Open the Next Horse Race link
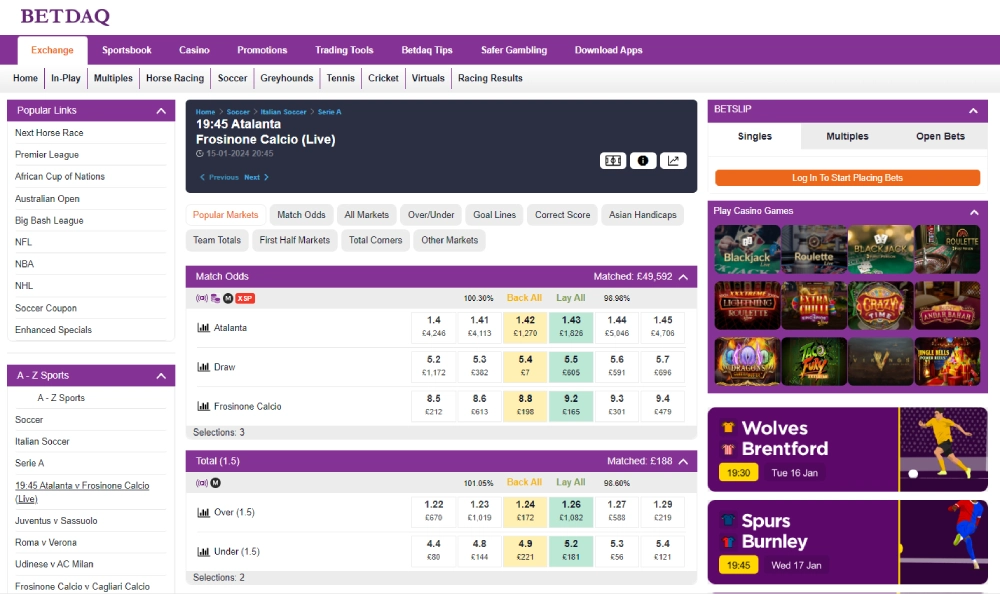1000x594 pixels. click(x=49, y=132)
